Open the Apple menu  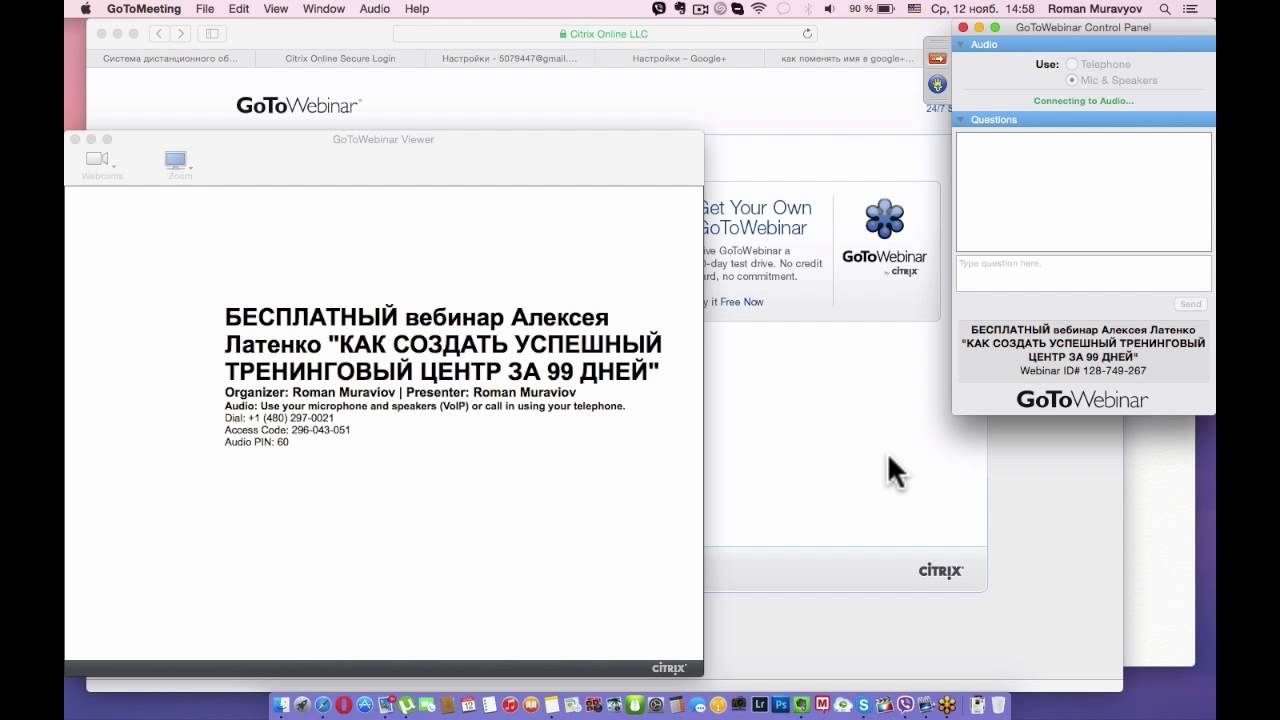pos(85,9)
